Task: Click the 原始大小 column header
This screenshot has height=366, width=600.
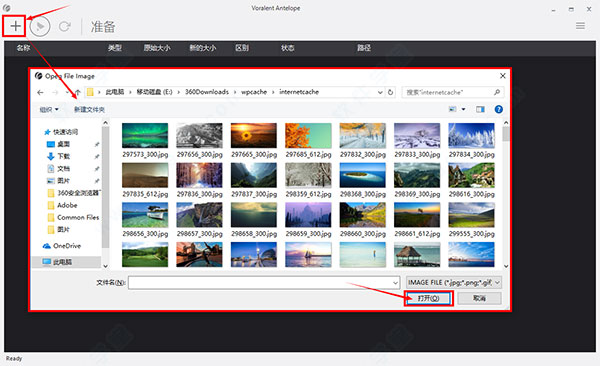Action: (157, 48)
